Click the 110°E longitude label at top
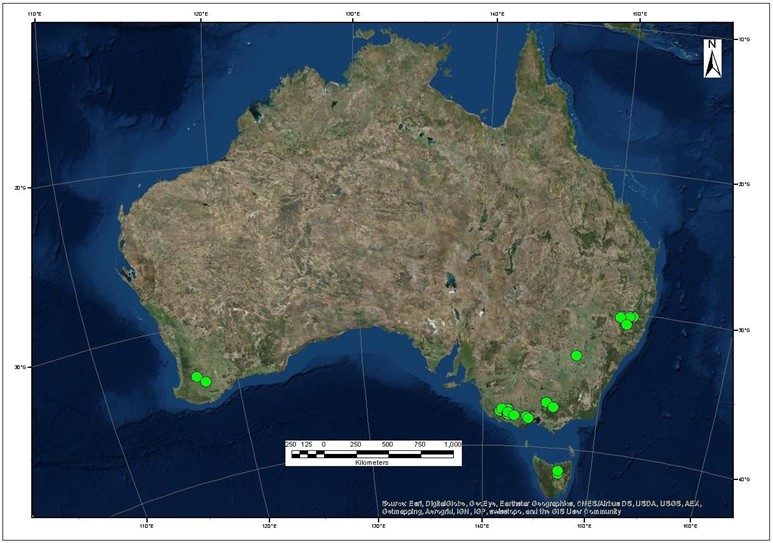 tap(35, 13)
